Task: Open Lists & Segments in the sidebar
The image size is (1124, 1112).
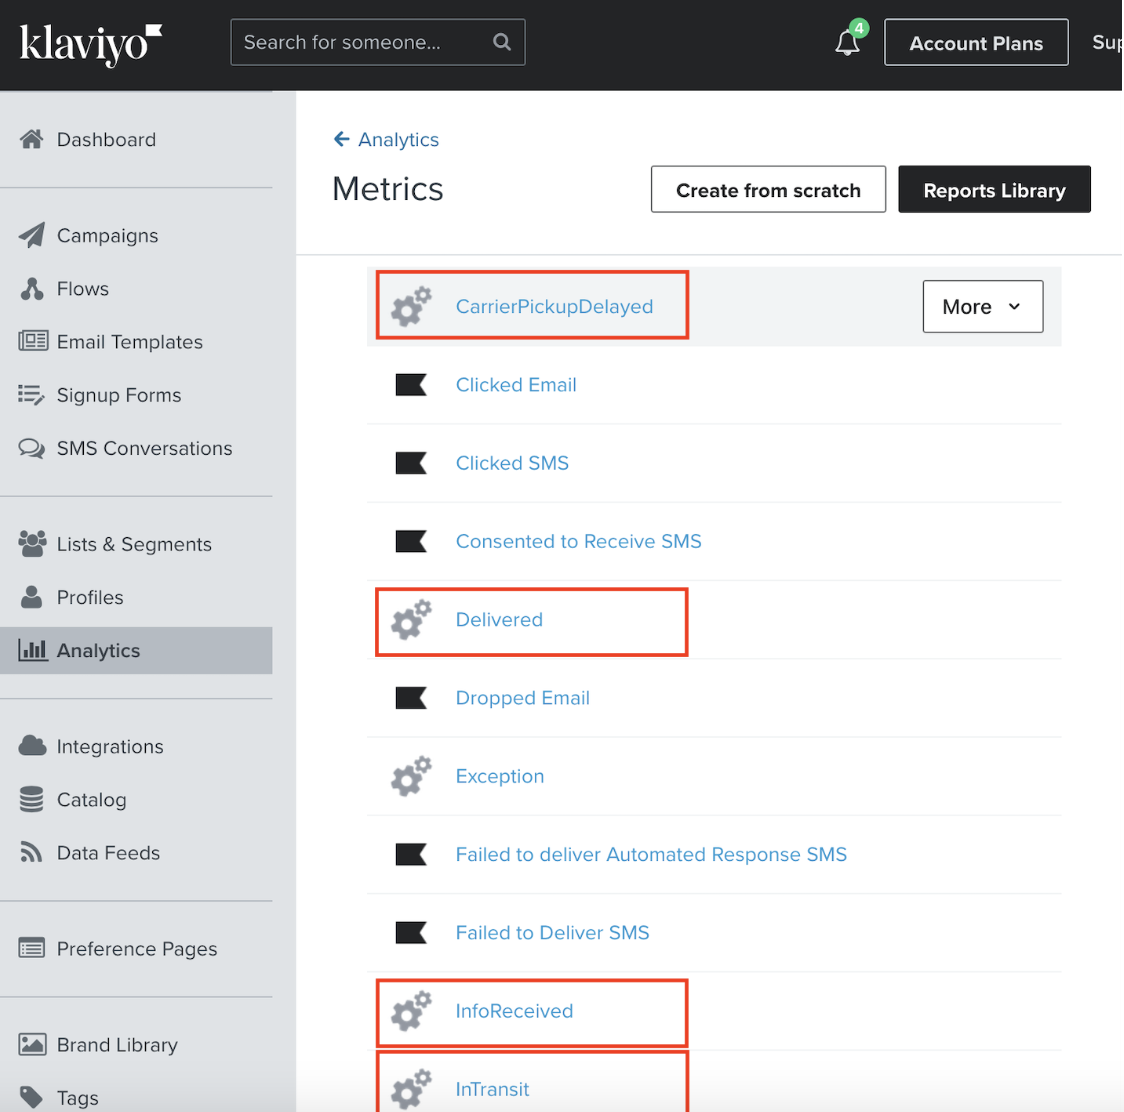Action: (x=136, y=543)
